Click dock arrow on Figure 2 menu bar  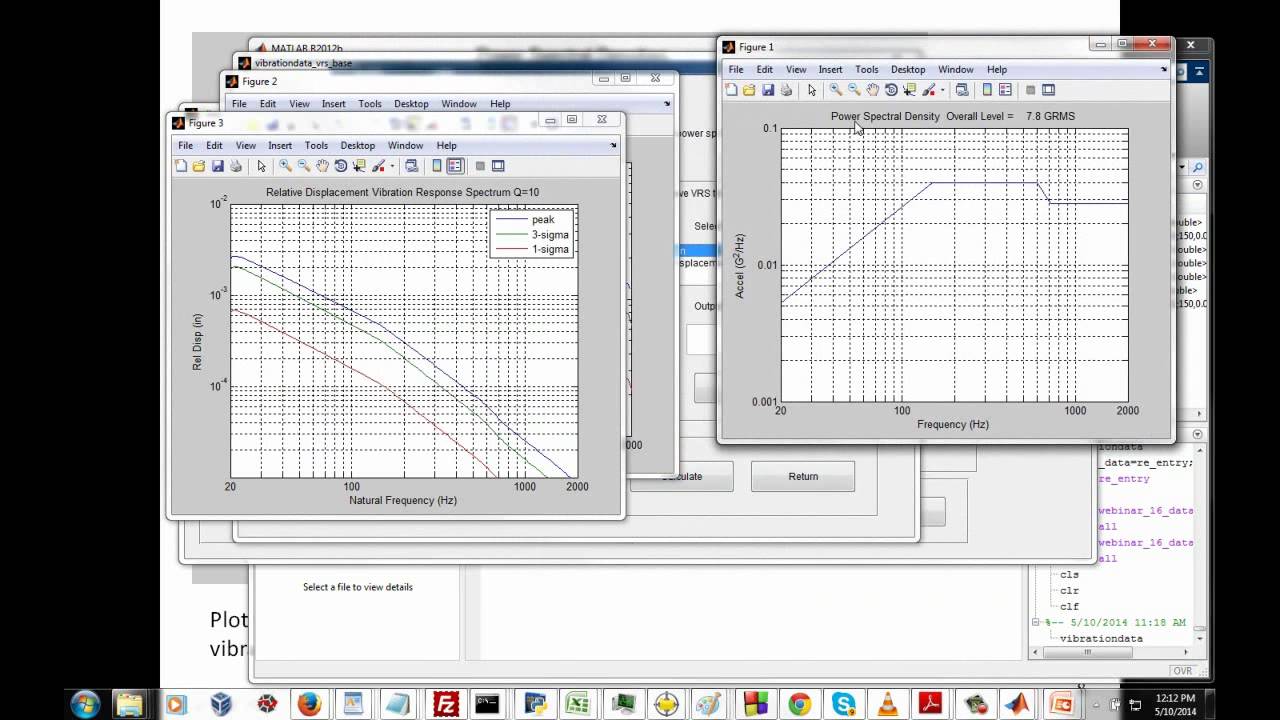667,104
